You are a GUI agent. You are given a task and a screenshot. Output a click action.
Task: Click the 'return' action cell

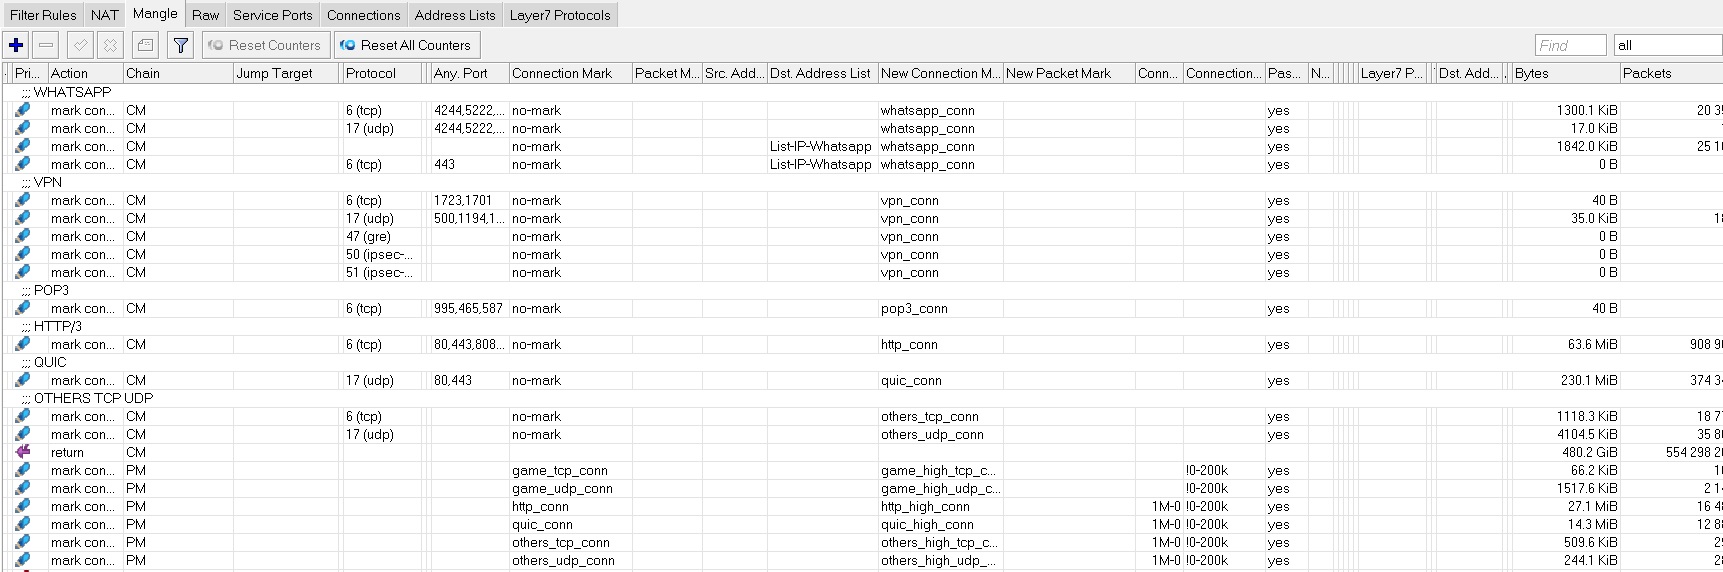tap(85, 452)
